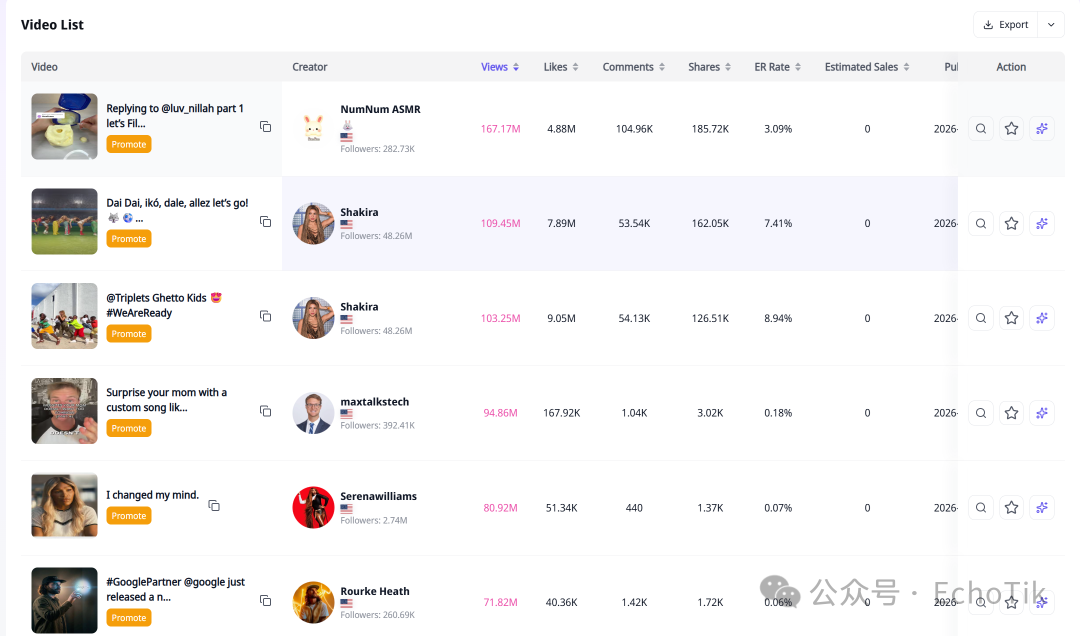This screenshot has width=1080, height=636.
Task: Star the Serenawilliams video
Action: pyautogui.click(x=1011, y=508)
